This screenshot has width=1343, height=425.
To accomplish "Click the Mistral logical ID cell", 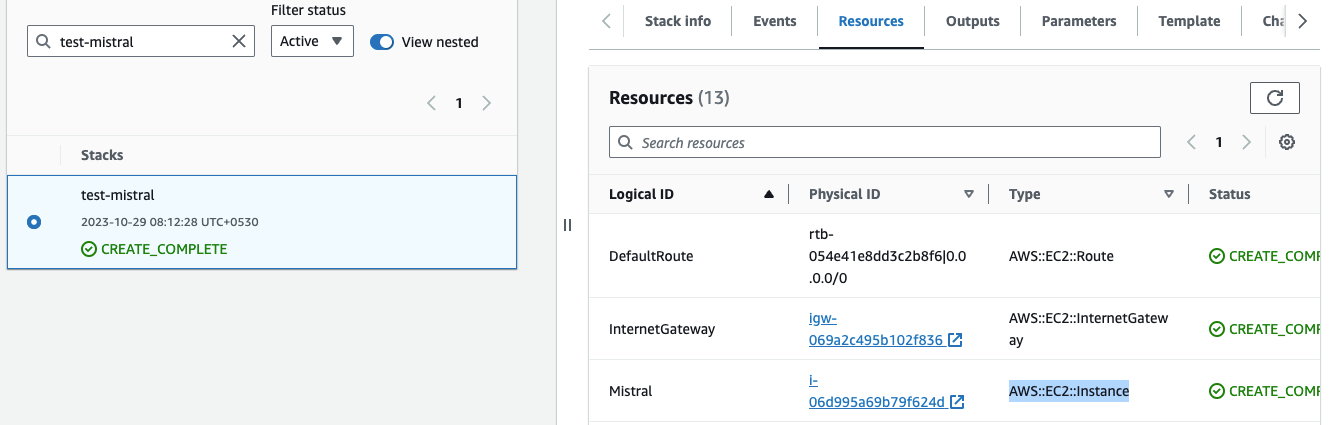I will [630, 391].
